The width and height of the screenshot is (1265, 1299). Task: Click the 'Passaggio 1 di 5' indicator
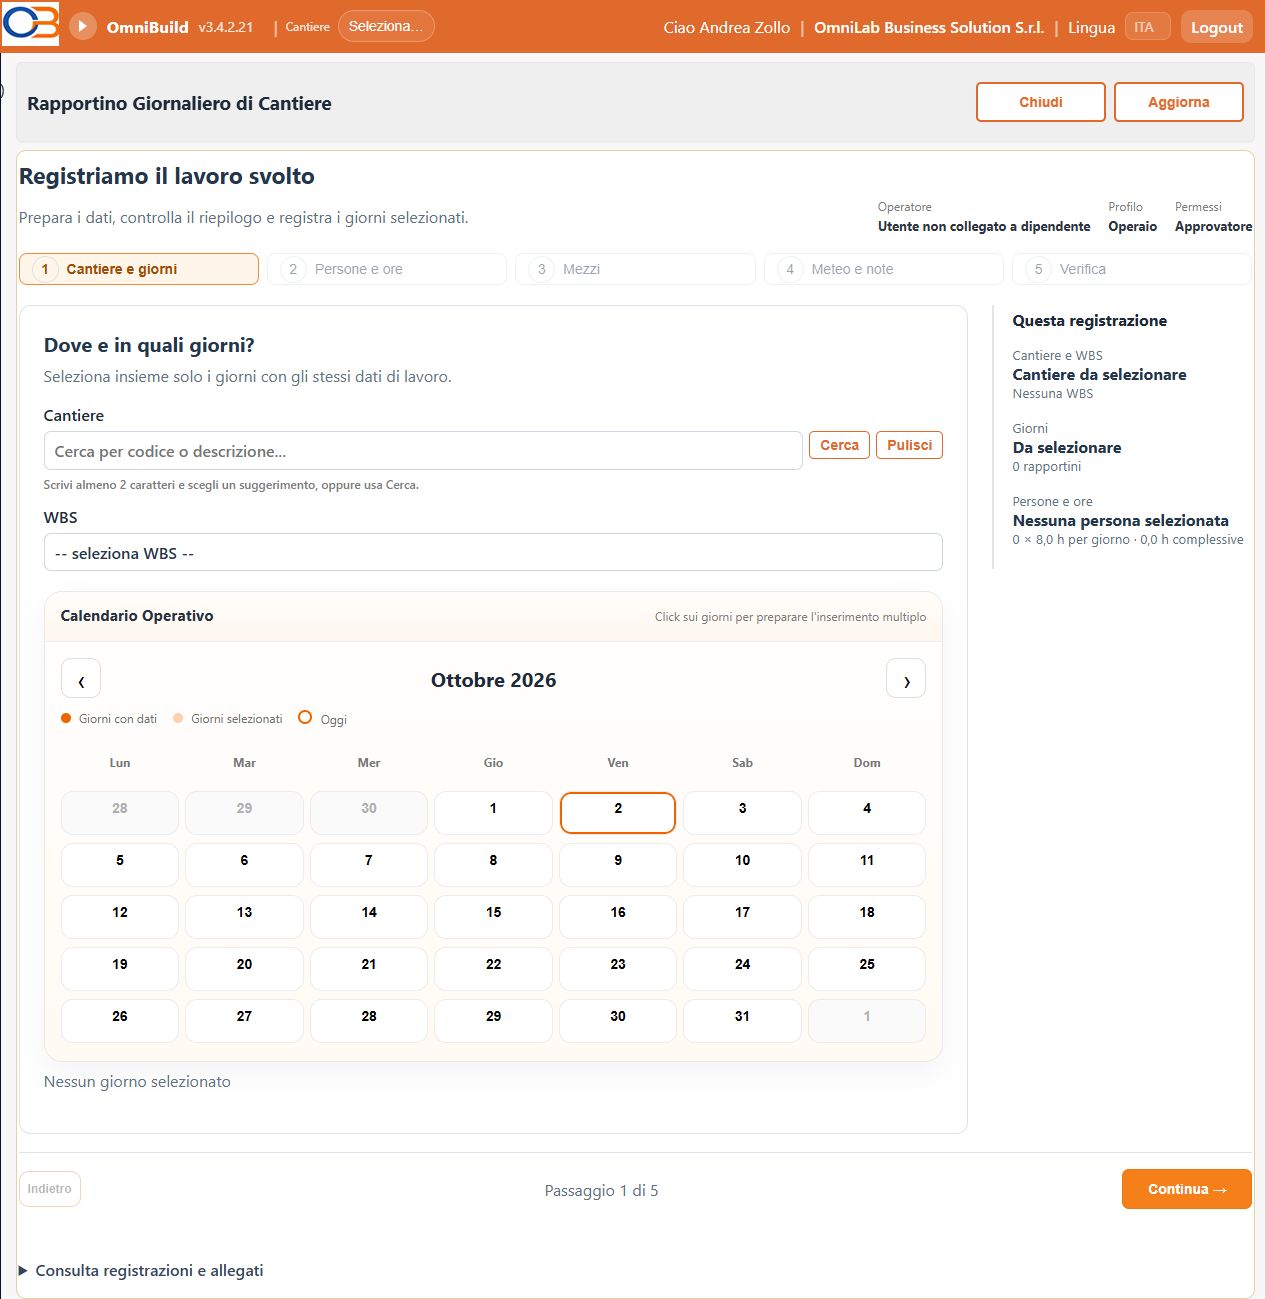pos(601,1190)
